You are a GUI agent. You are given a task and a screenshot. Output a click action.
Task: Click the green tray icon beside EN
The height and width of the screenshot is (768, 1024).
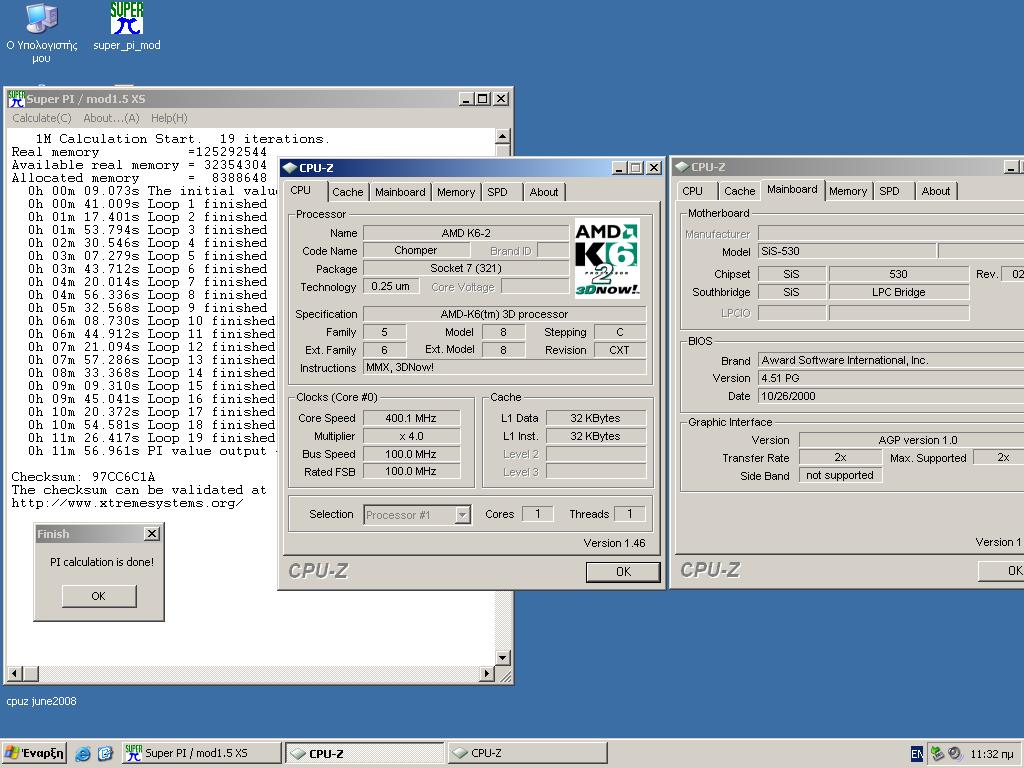click(x=937, y=754)
